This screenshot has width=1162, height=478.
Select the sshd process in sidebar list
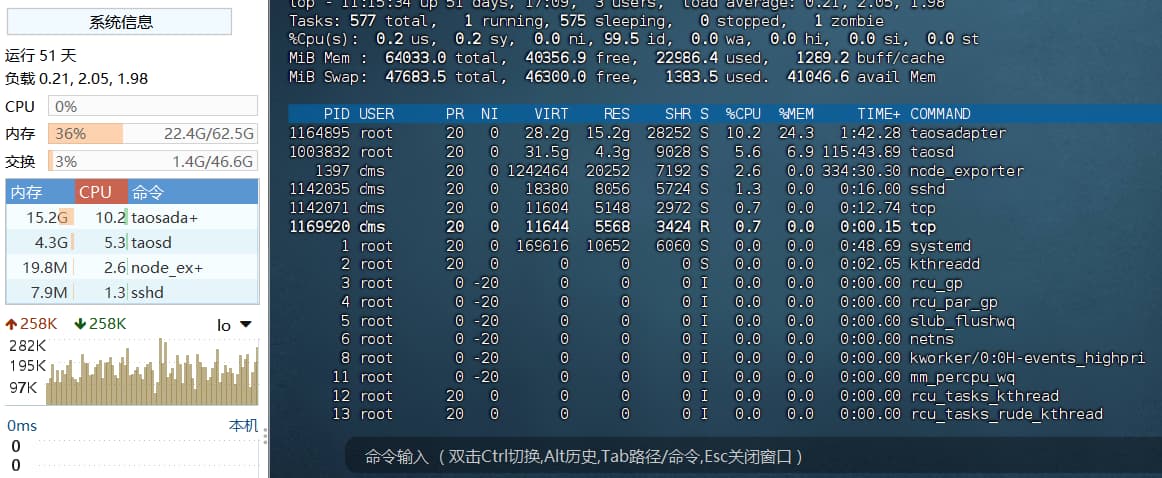(x=132, y=293)
